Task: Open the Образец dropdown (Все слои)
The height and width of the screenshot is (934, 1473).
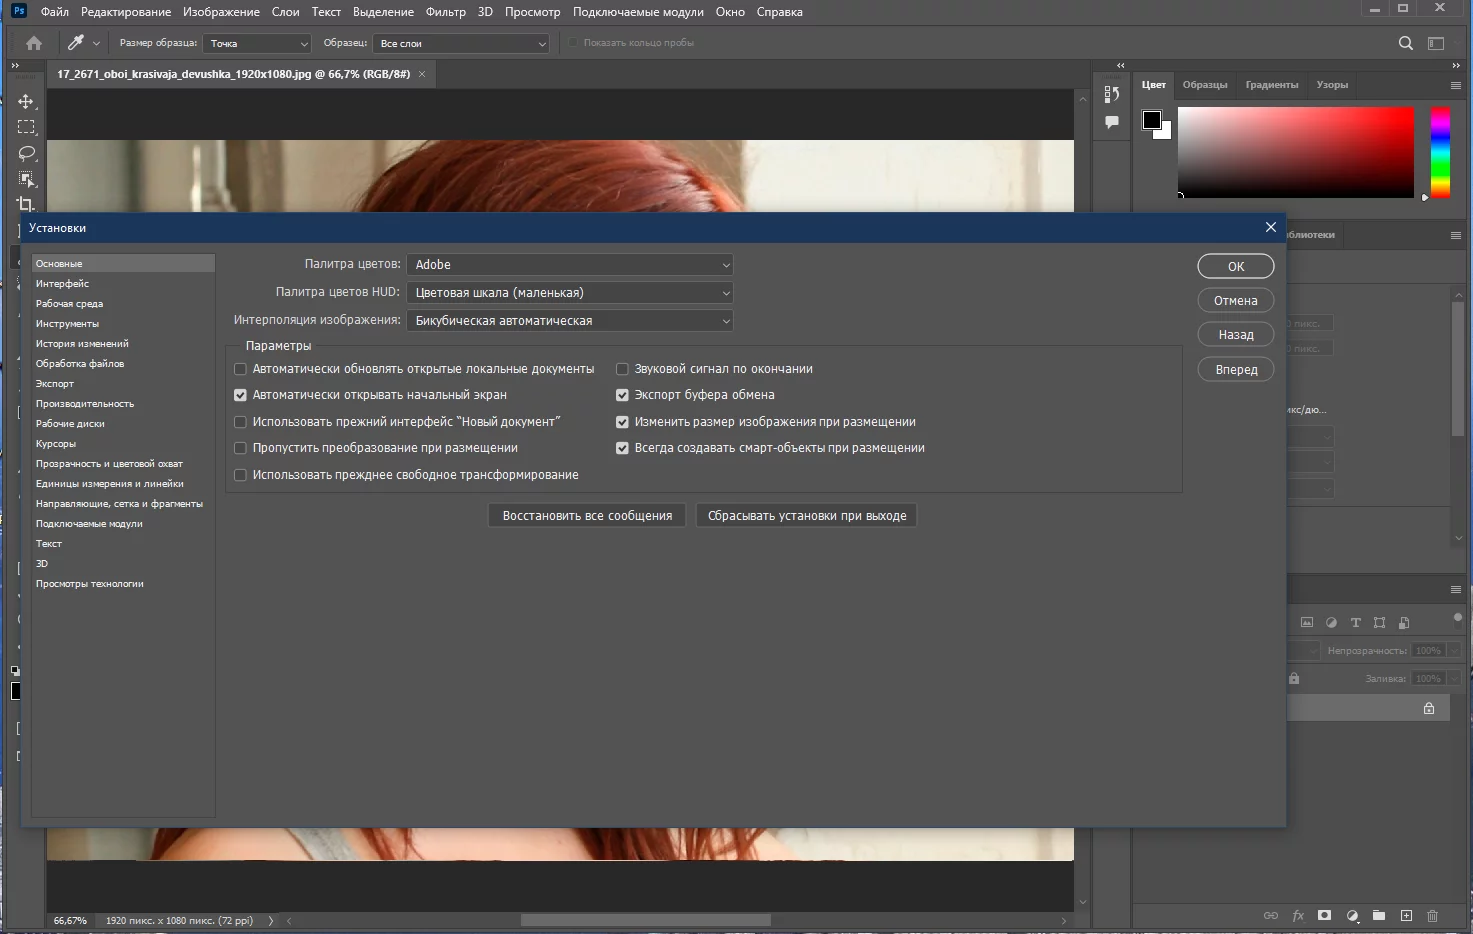Action: tap(461, 43)
